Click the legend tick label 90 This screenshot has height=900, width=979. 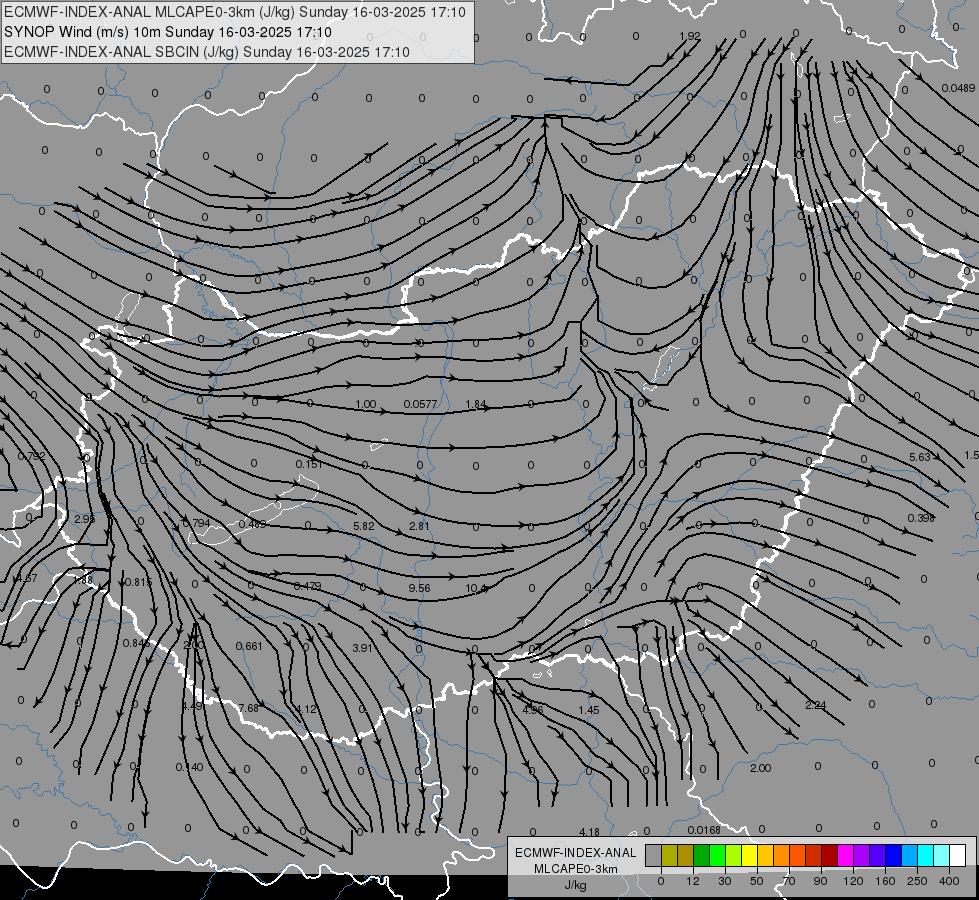tap(820, 881)
